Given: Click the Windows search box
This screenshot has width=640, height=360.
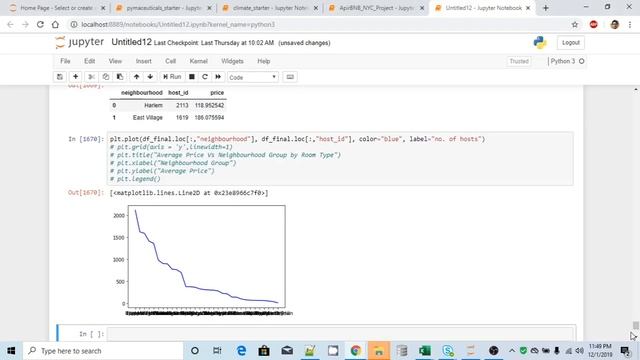Looking at the screenshot, I should (103, 351).
